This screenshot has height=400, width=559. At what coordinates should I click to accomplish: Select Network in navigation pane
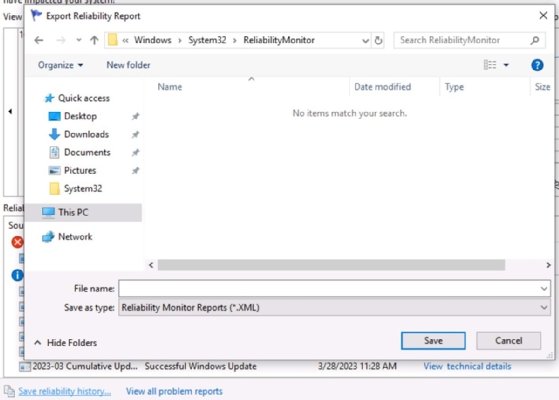[x=75, y=237]
